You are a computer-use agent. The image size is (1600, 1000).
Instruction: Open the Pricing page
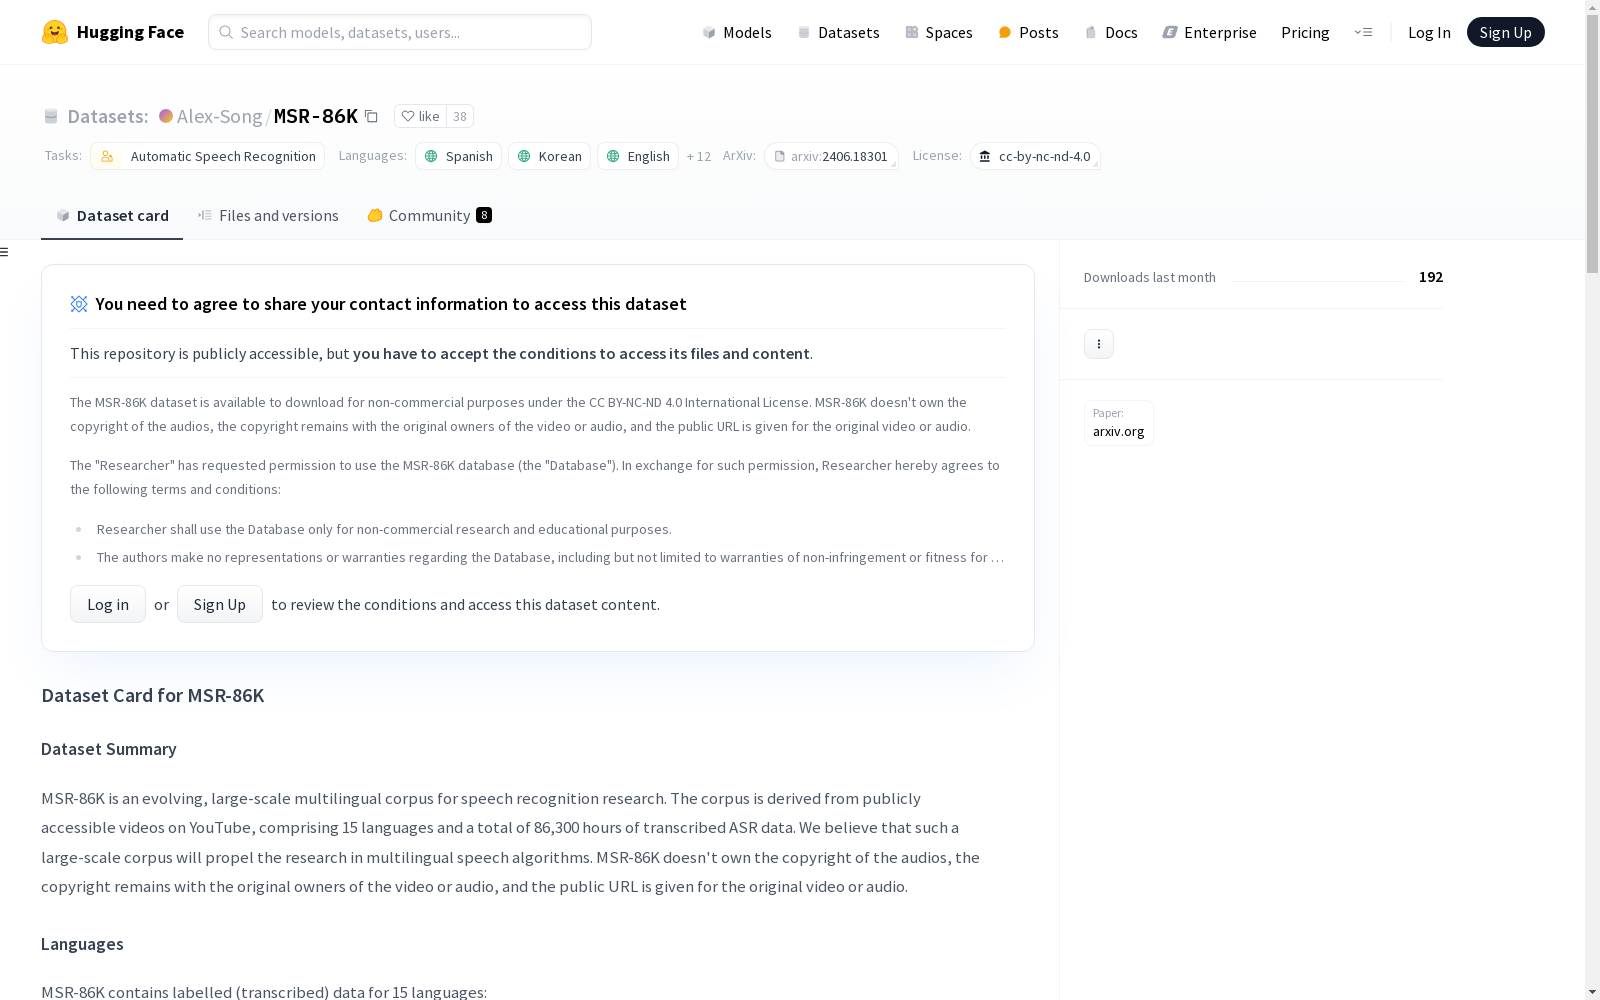(x=1305, y=32)
